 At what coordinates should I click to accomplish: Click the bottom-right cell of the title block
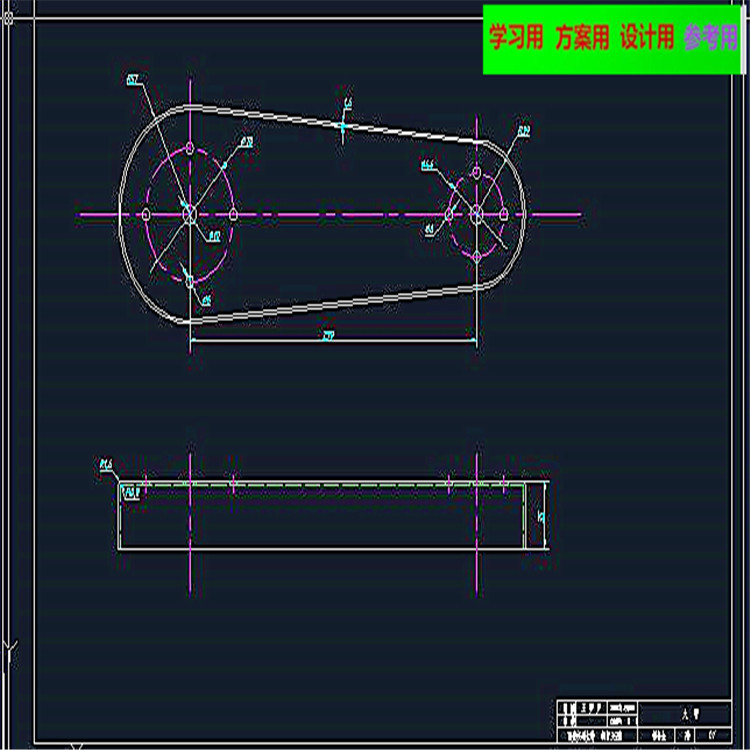tap(713, 735)
